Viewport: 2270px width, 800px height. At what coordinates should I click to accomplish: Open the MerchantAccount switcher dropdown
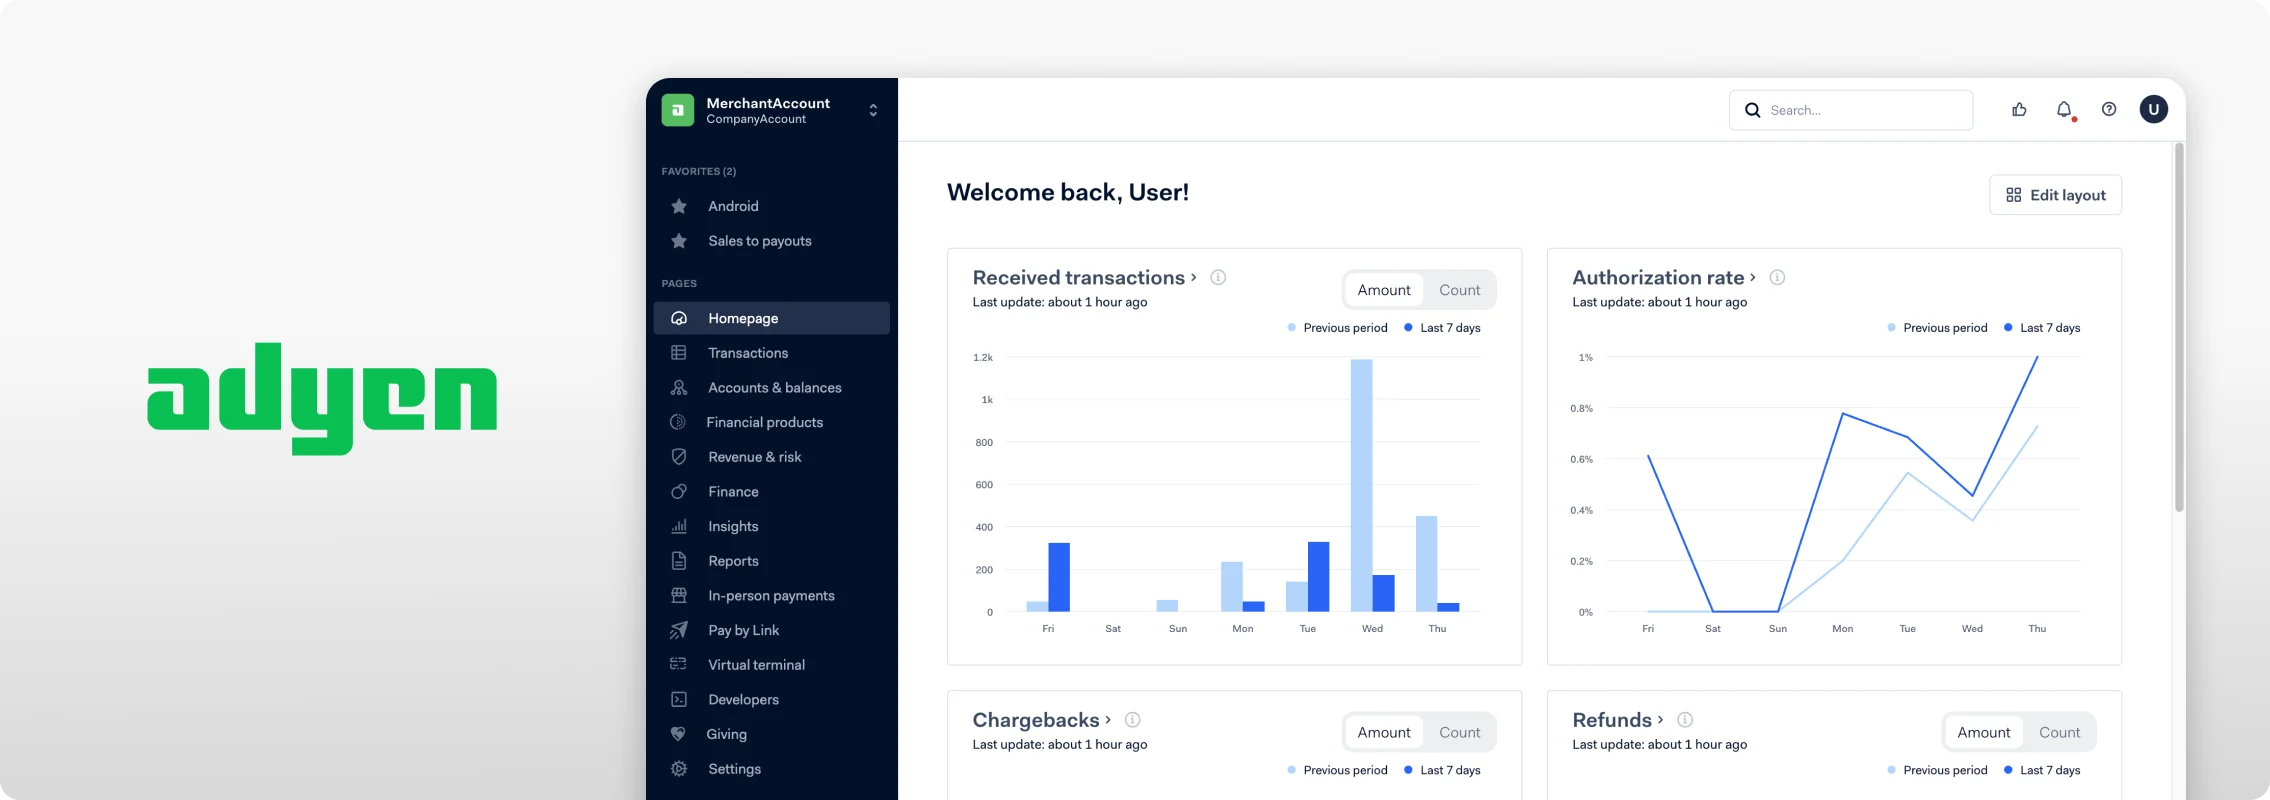[873, 110]
